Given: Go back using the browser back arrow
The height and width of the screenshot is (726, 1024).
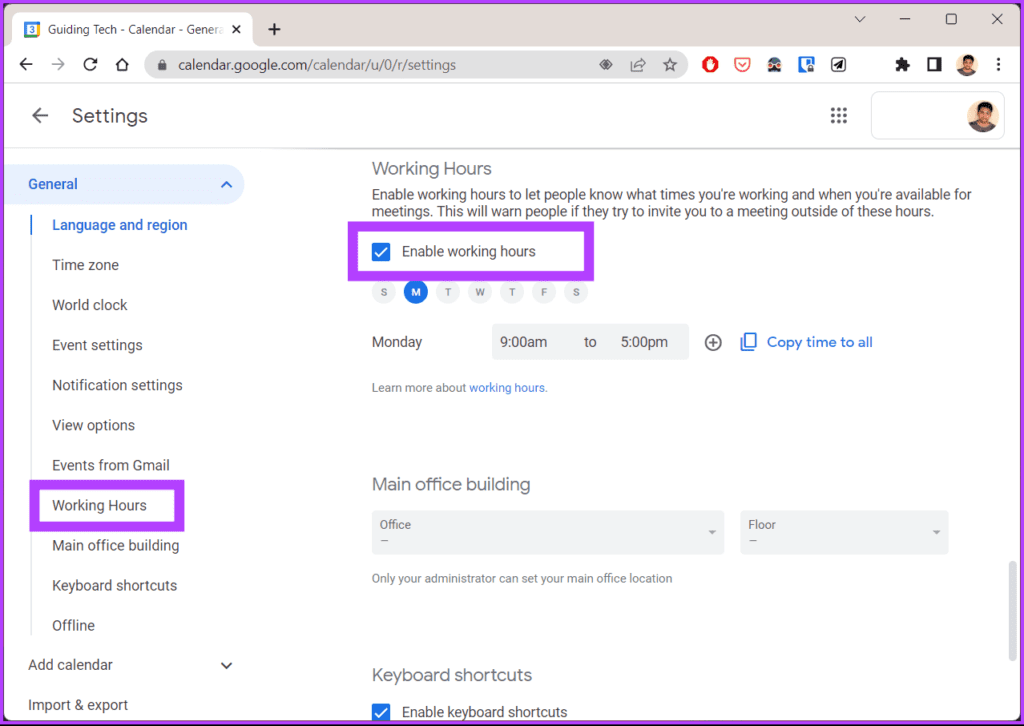Looking at the screenshot, I should tap(26, 65).
